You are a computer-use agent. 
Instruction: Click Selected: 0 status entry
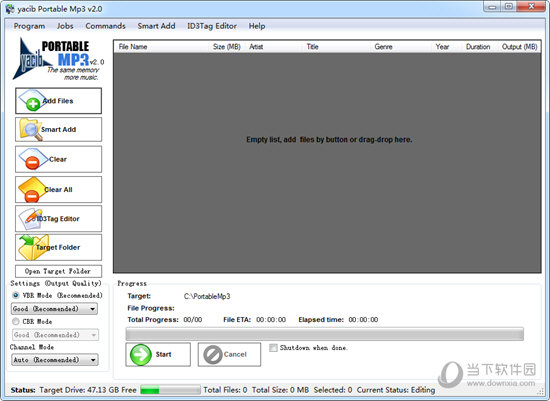(x=333, y=390)
